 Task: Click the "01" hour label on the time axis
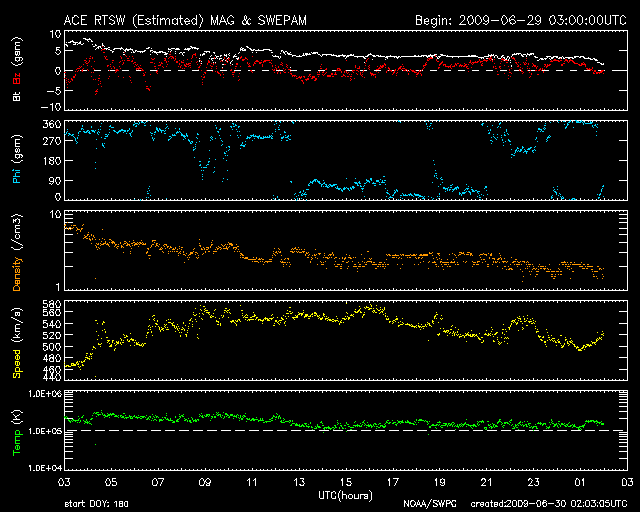580,483
